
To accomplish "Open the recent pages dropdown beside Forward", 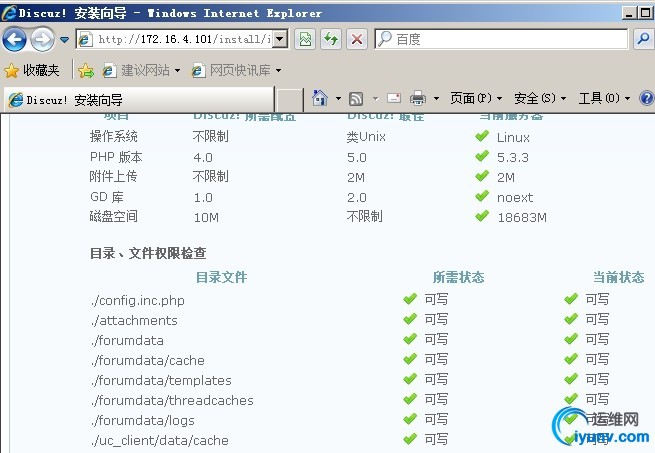I will [x=64, y=40].
